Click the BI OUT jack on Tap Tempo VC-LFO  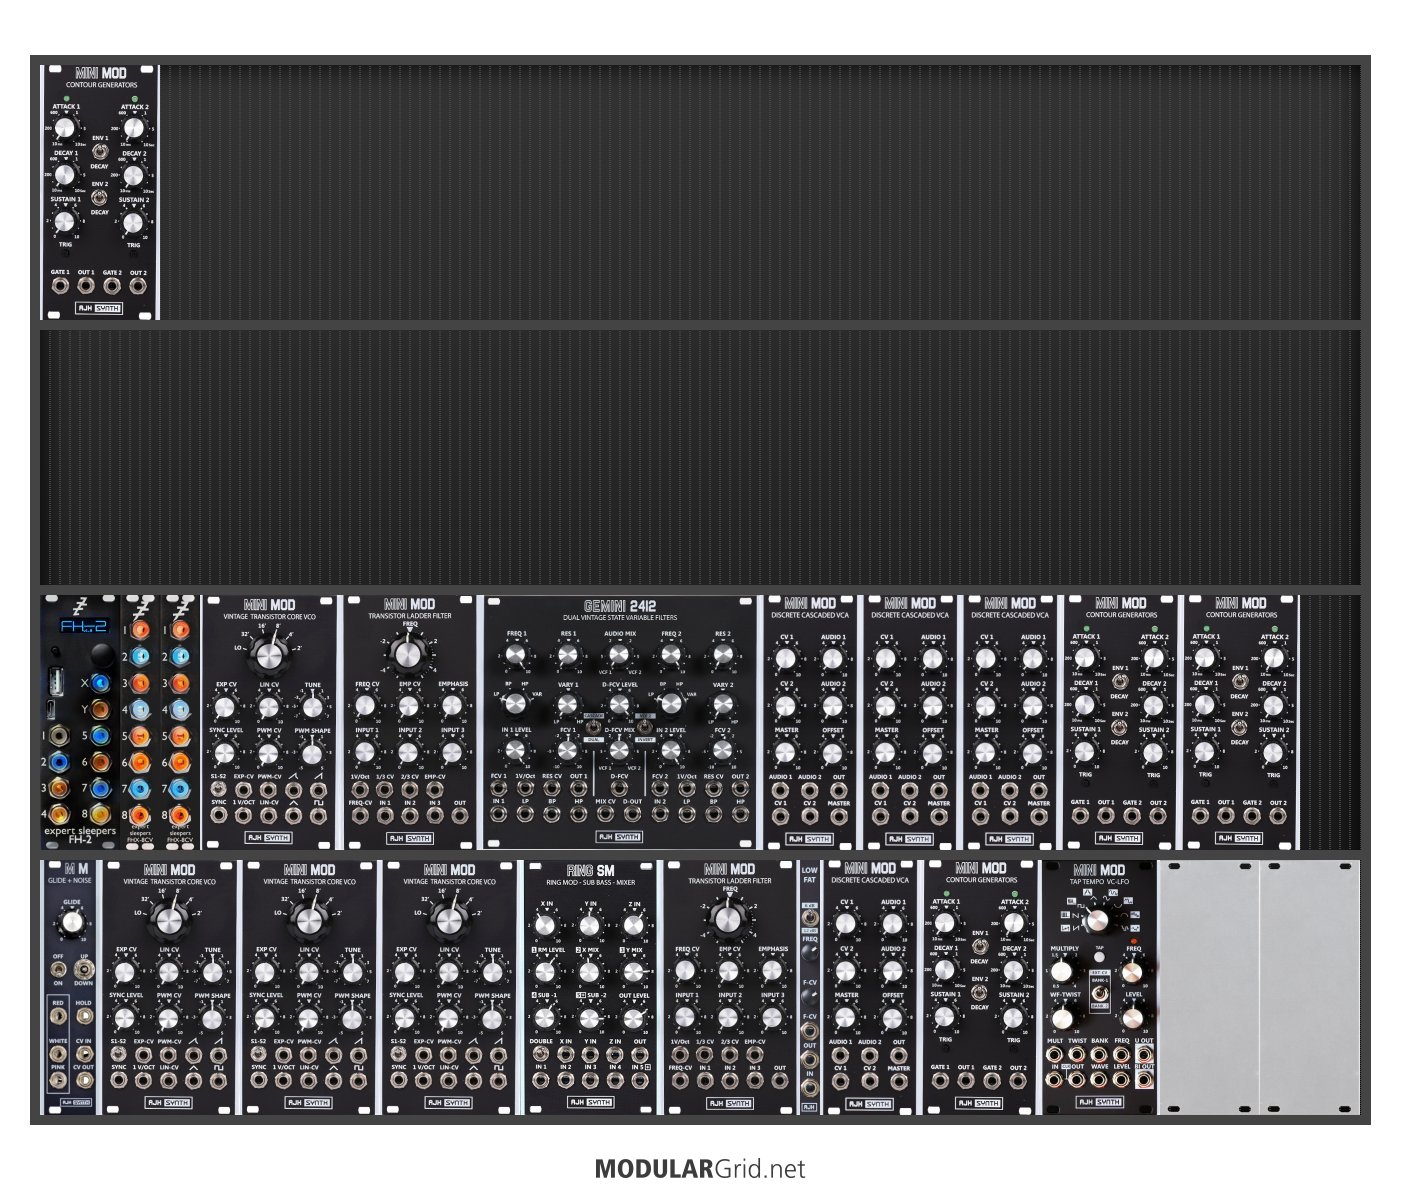pyautogui.click(x=1144, y=1080)
